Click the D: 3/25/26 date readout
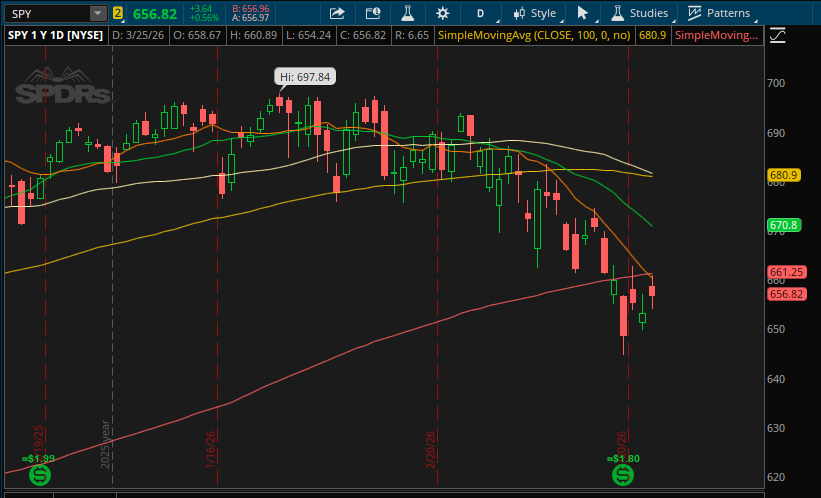 138,36
